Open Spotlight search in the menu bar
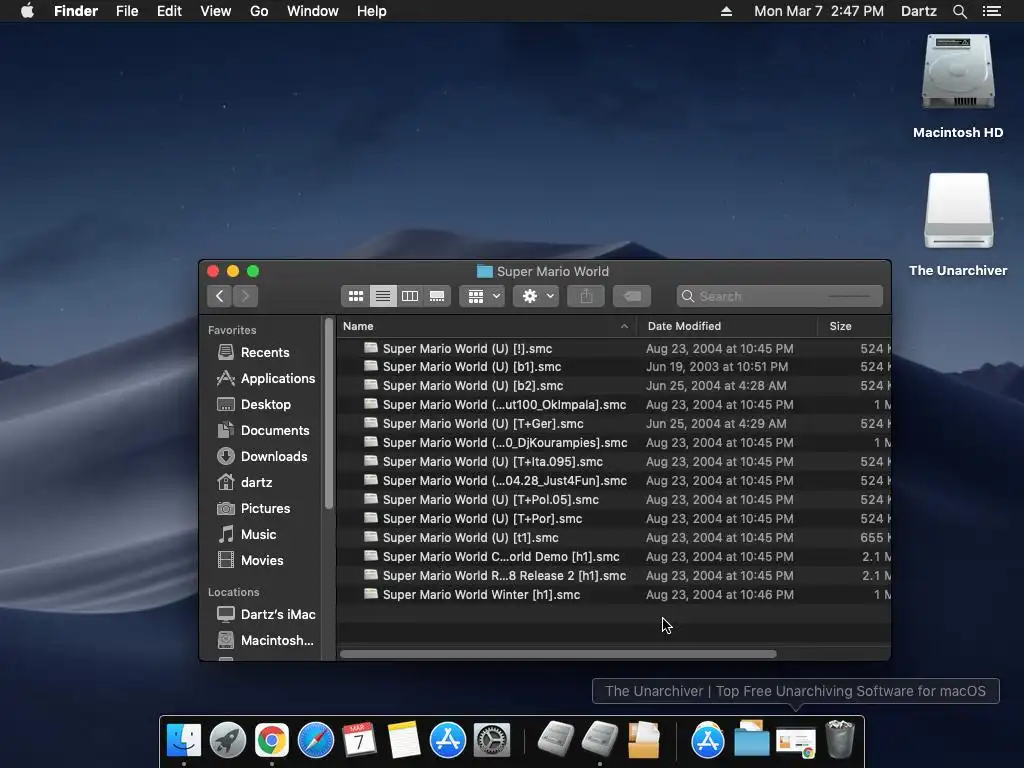The image size is (1024, 768). (x=959, y=11)
